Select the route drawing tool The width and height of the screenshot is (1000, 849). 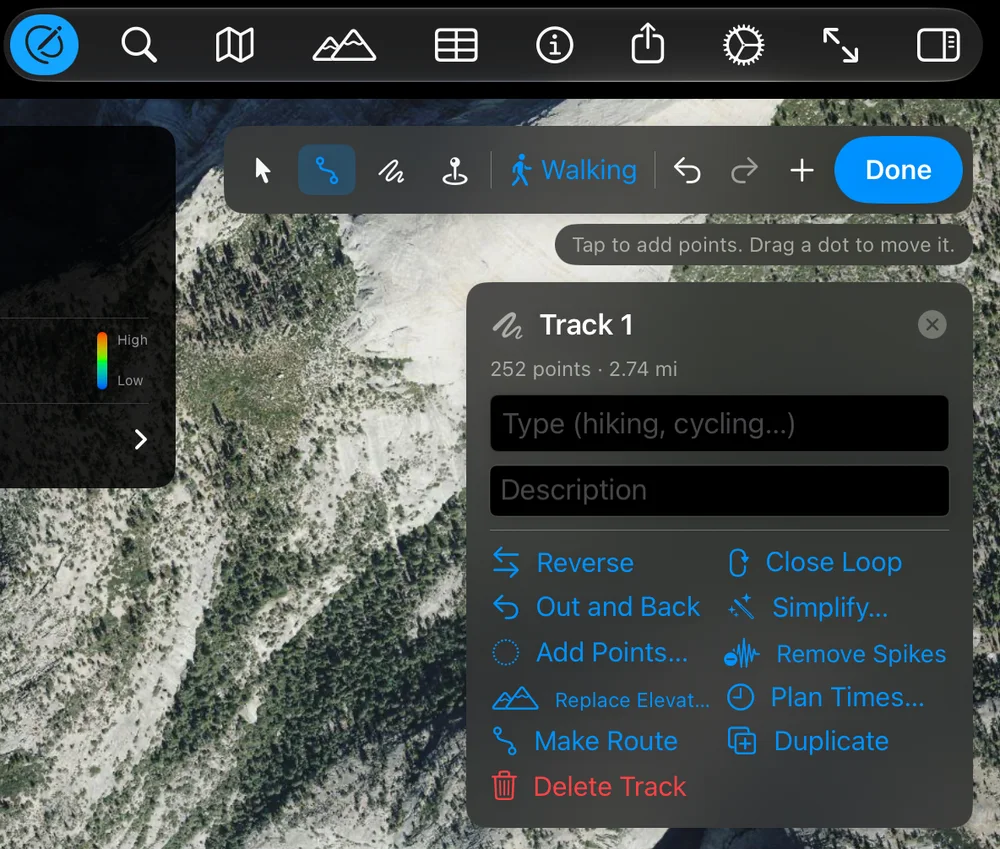pos(327,170)
